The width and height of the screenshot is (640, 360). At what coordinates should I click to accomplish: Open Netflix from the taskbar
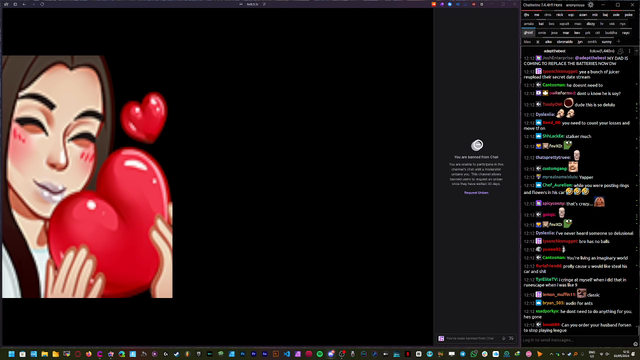coord(407,354)
